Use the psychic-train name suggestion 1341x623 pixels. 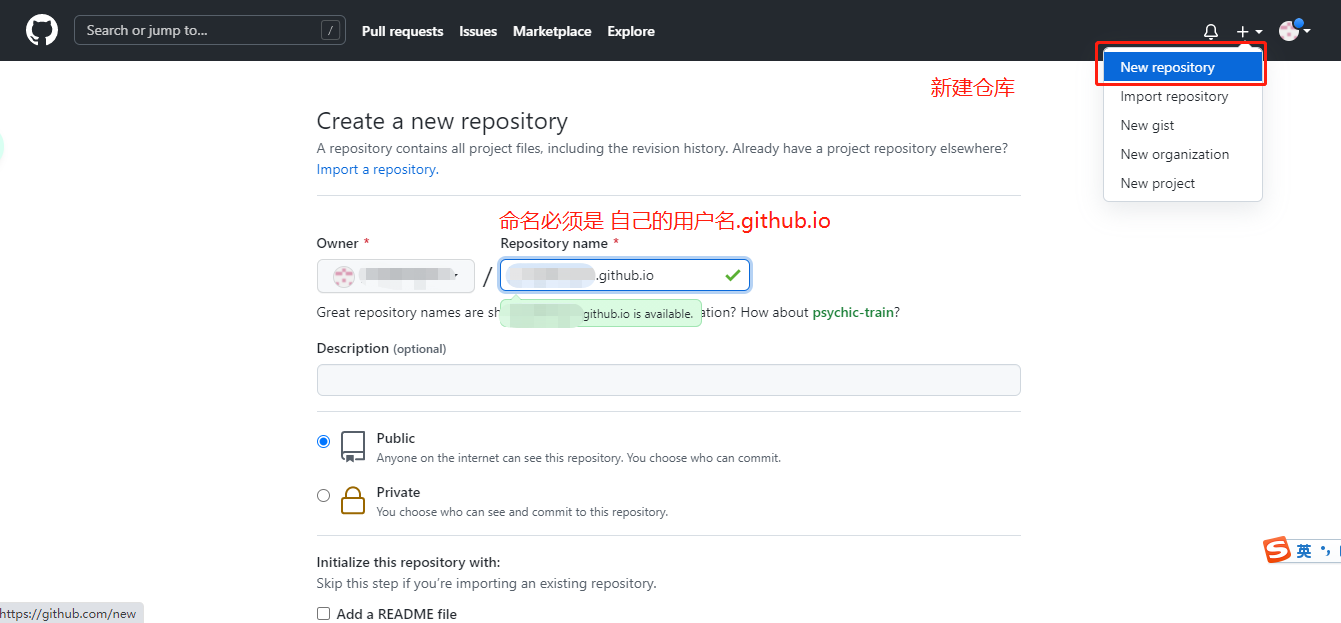pos(853,312)
